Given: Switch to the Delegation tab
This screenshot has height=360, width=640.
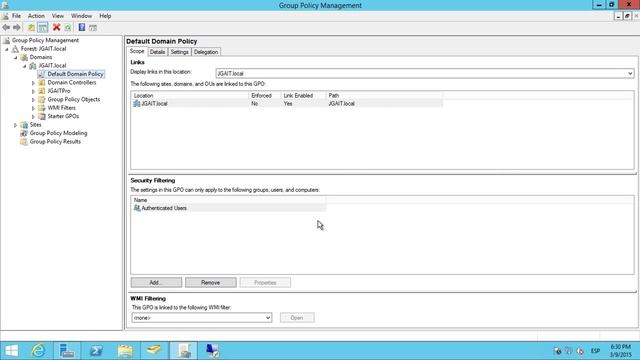Looking at the screenshot, I should pos(206,52).
